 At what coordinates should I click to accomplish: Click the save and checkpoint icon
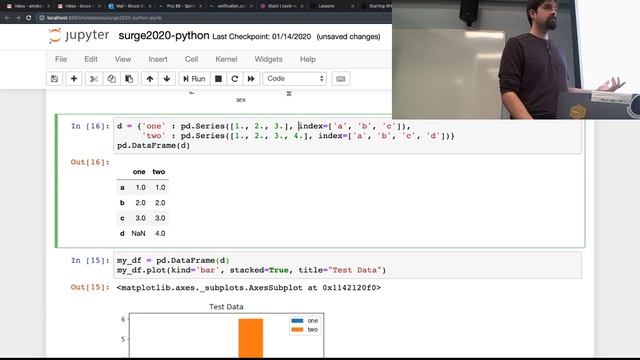[x=54, y=79]
